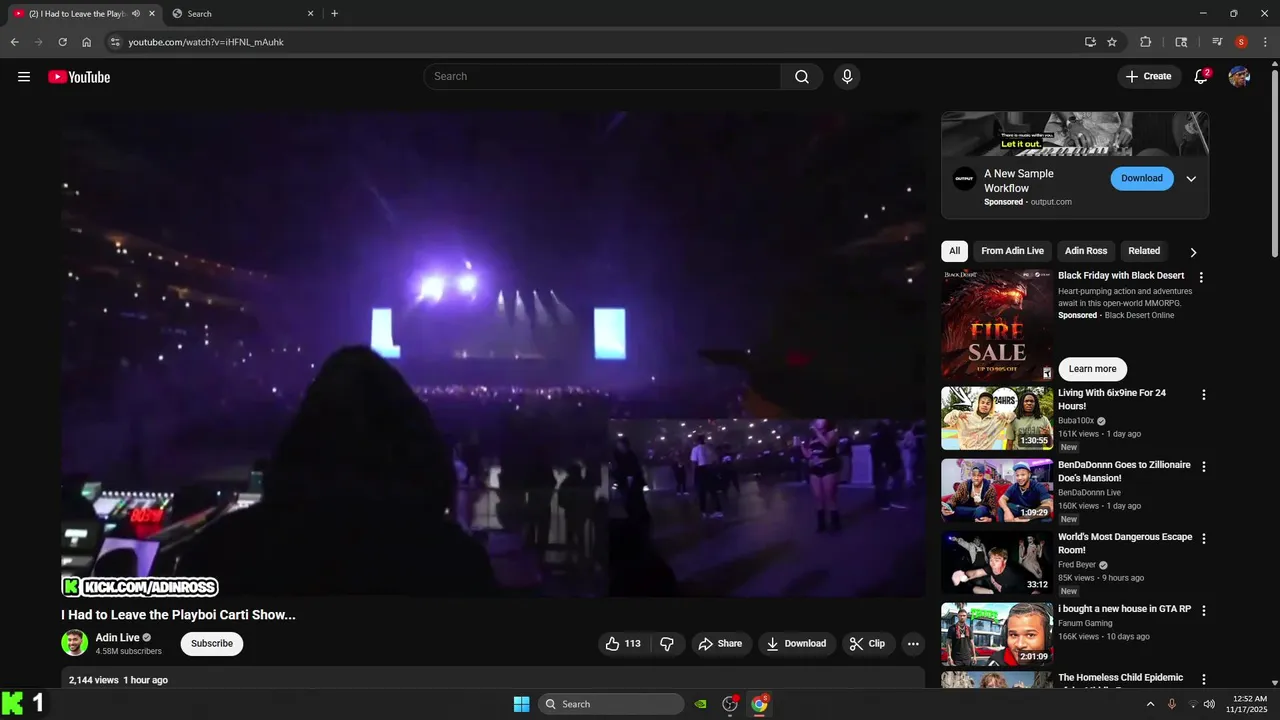Open the YouTube hamburger guide menu
Viewport: 1280px width, 720px height.
pyautogui.click(x=24, y=77)
